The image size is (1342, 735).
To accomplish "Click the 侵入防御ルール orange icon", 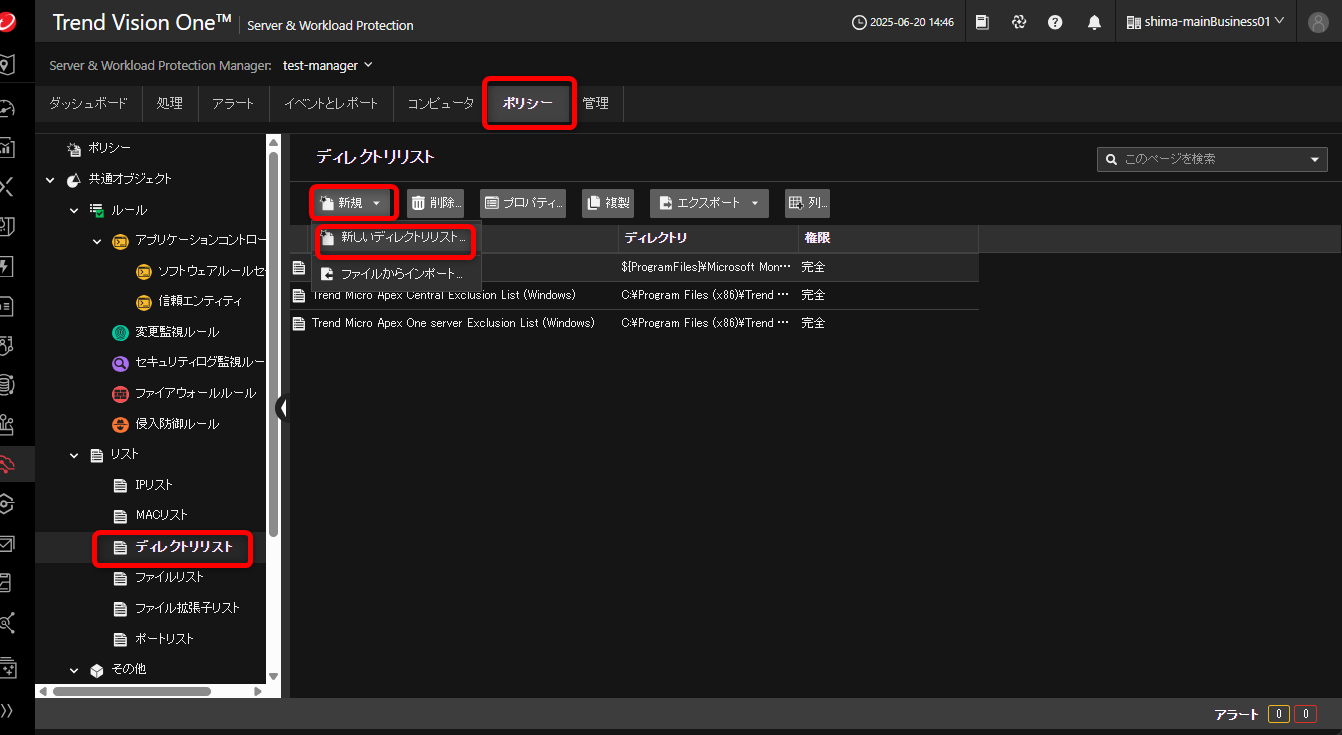I will pyautogui.click(x=120, y=424).
